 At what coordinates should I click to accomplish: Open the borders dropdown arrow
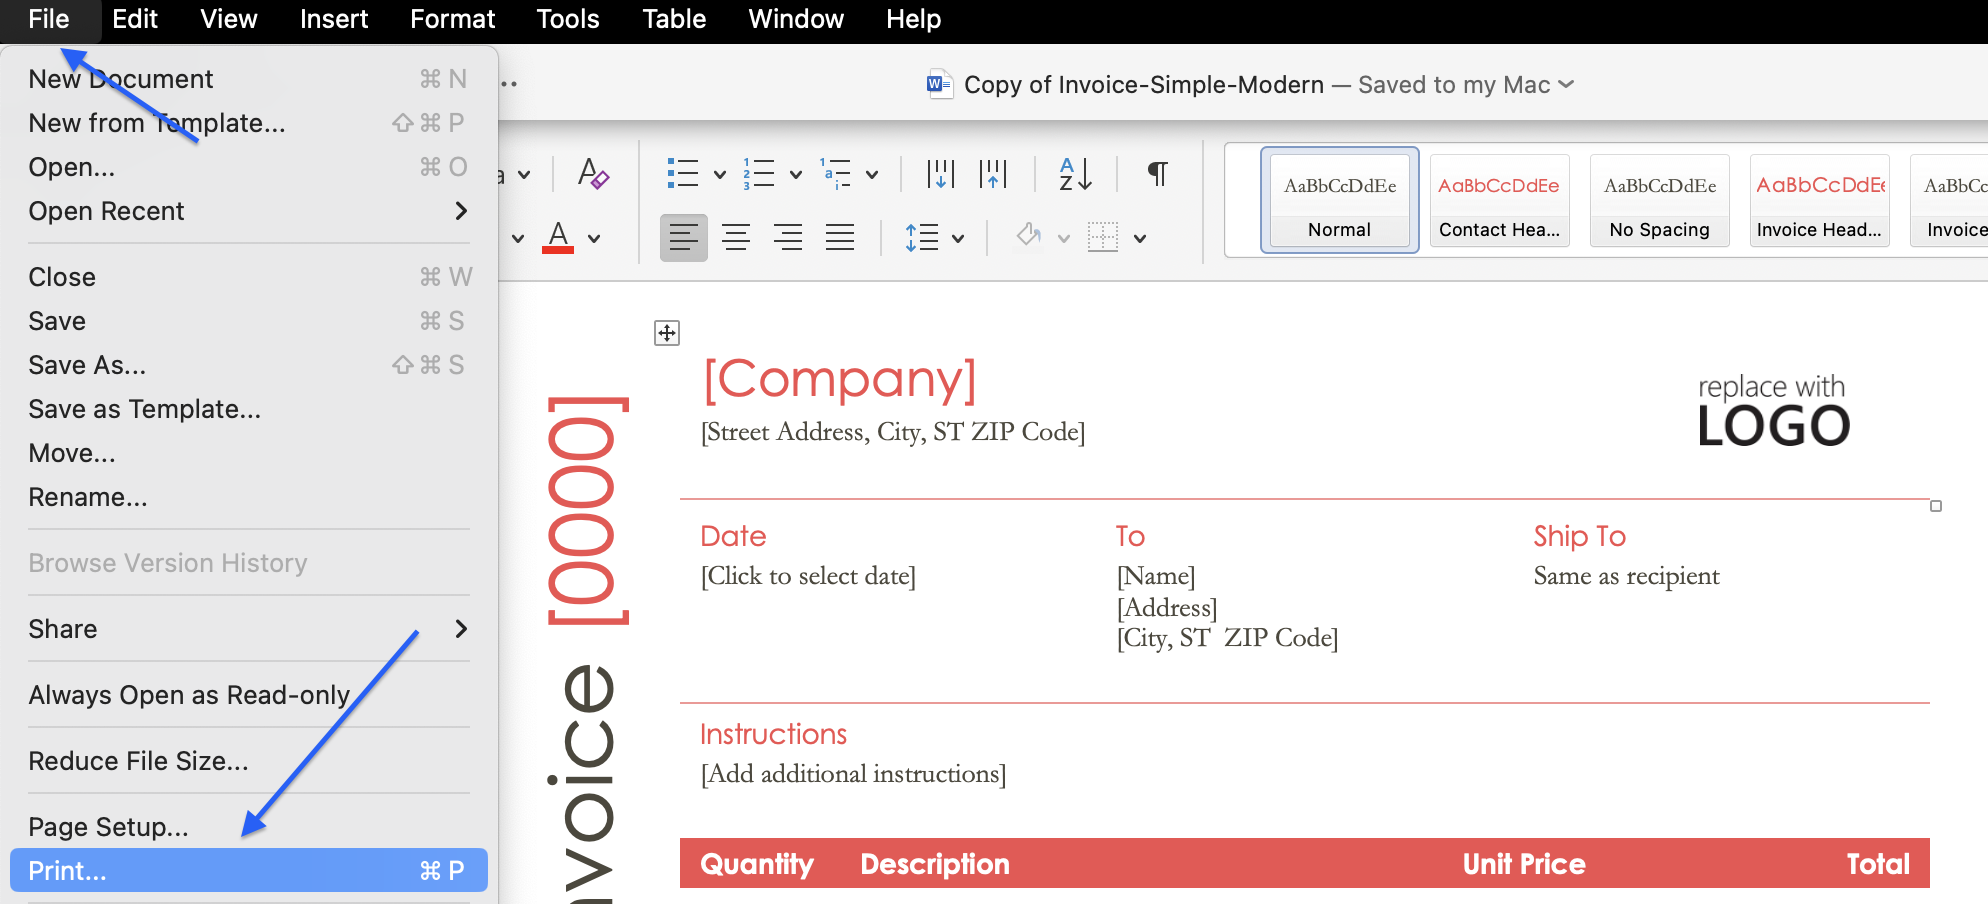coord(1140,239)
